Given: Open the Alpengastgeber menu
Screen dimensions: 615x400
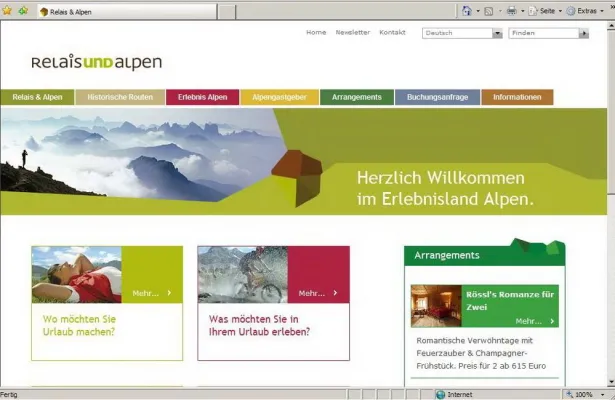Looking at the screenshot, I should pos(279,97).
